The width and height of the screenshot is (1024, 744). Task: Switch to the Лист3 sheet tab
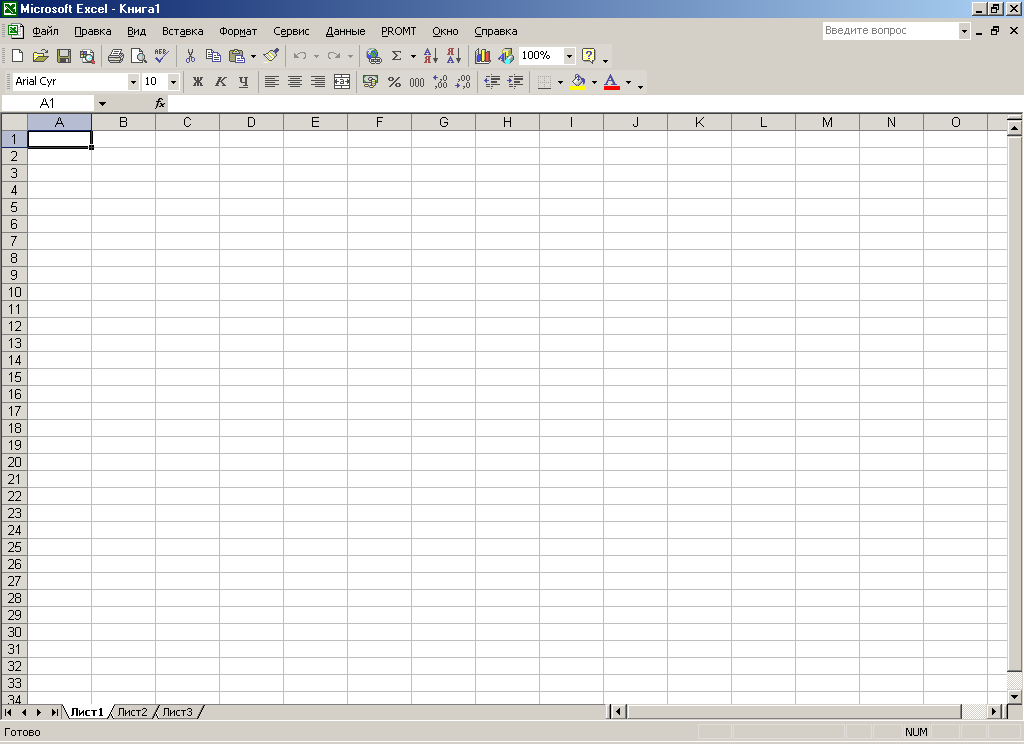178,712
